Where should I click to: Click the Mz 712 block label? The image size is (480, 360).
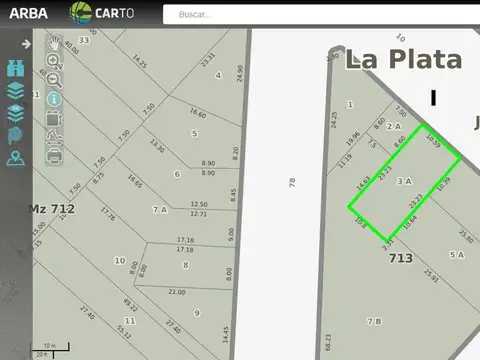pyautogui.click(x=52, y=209)
